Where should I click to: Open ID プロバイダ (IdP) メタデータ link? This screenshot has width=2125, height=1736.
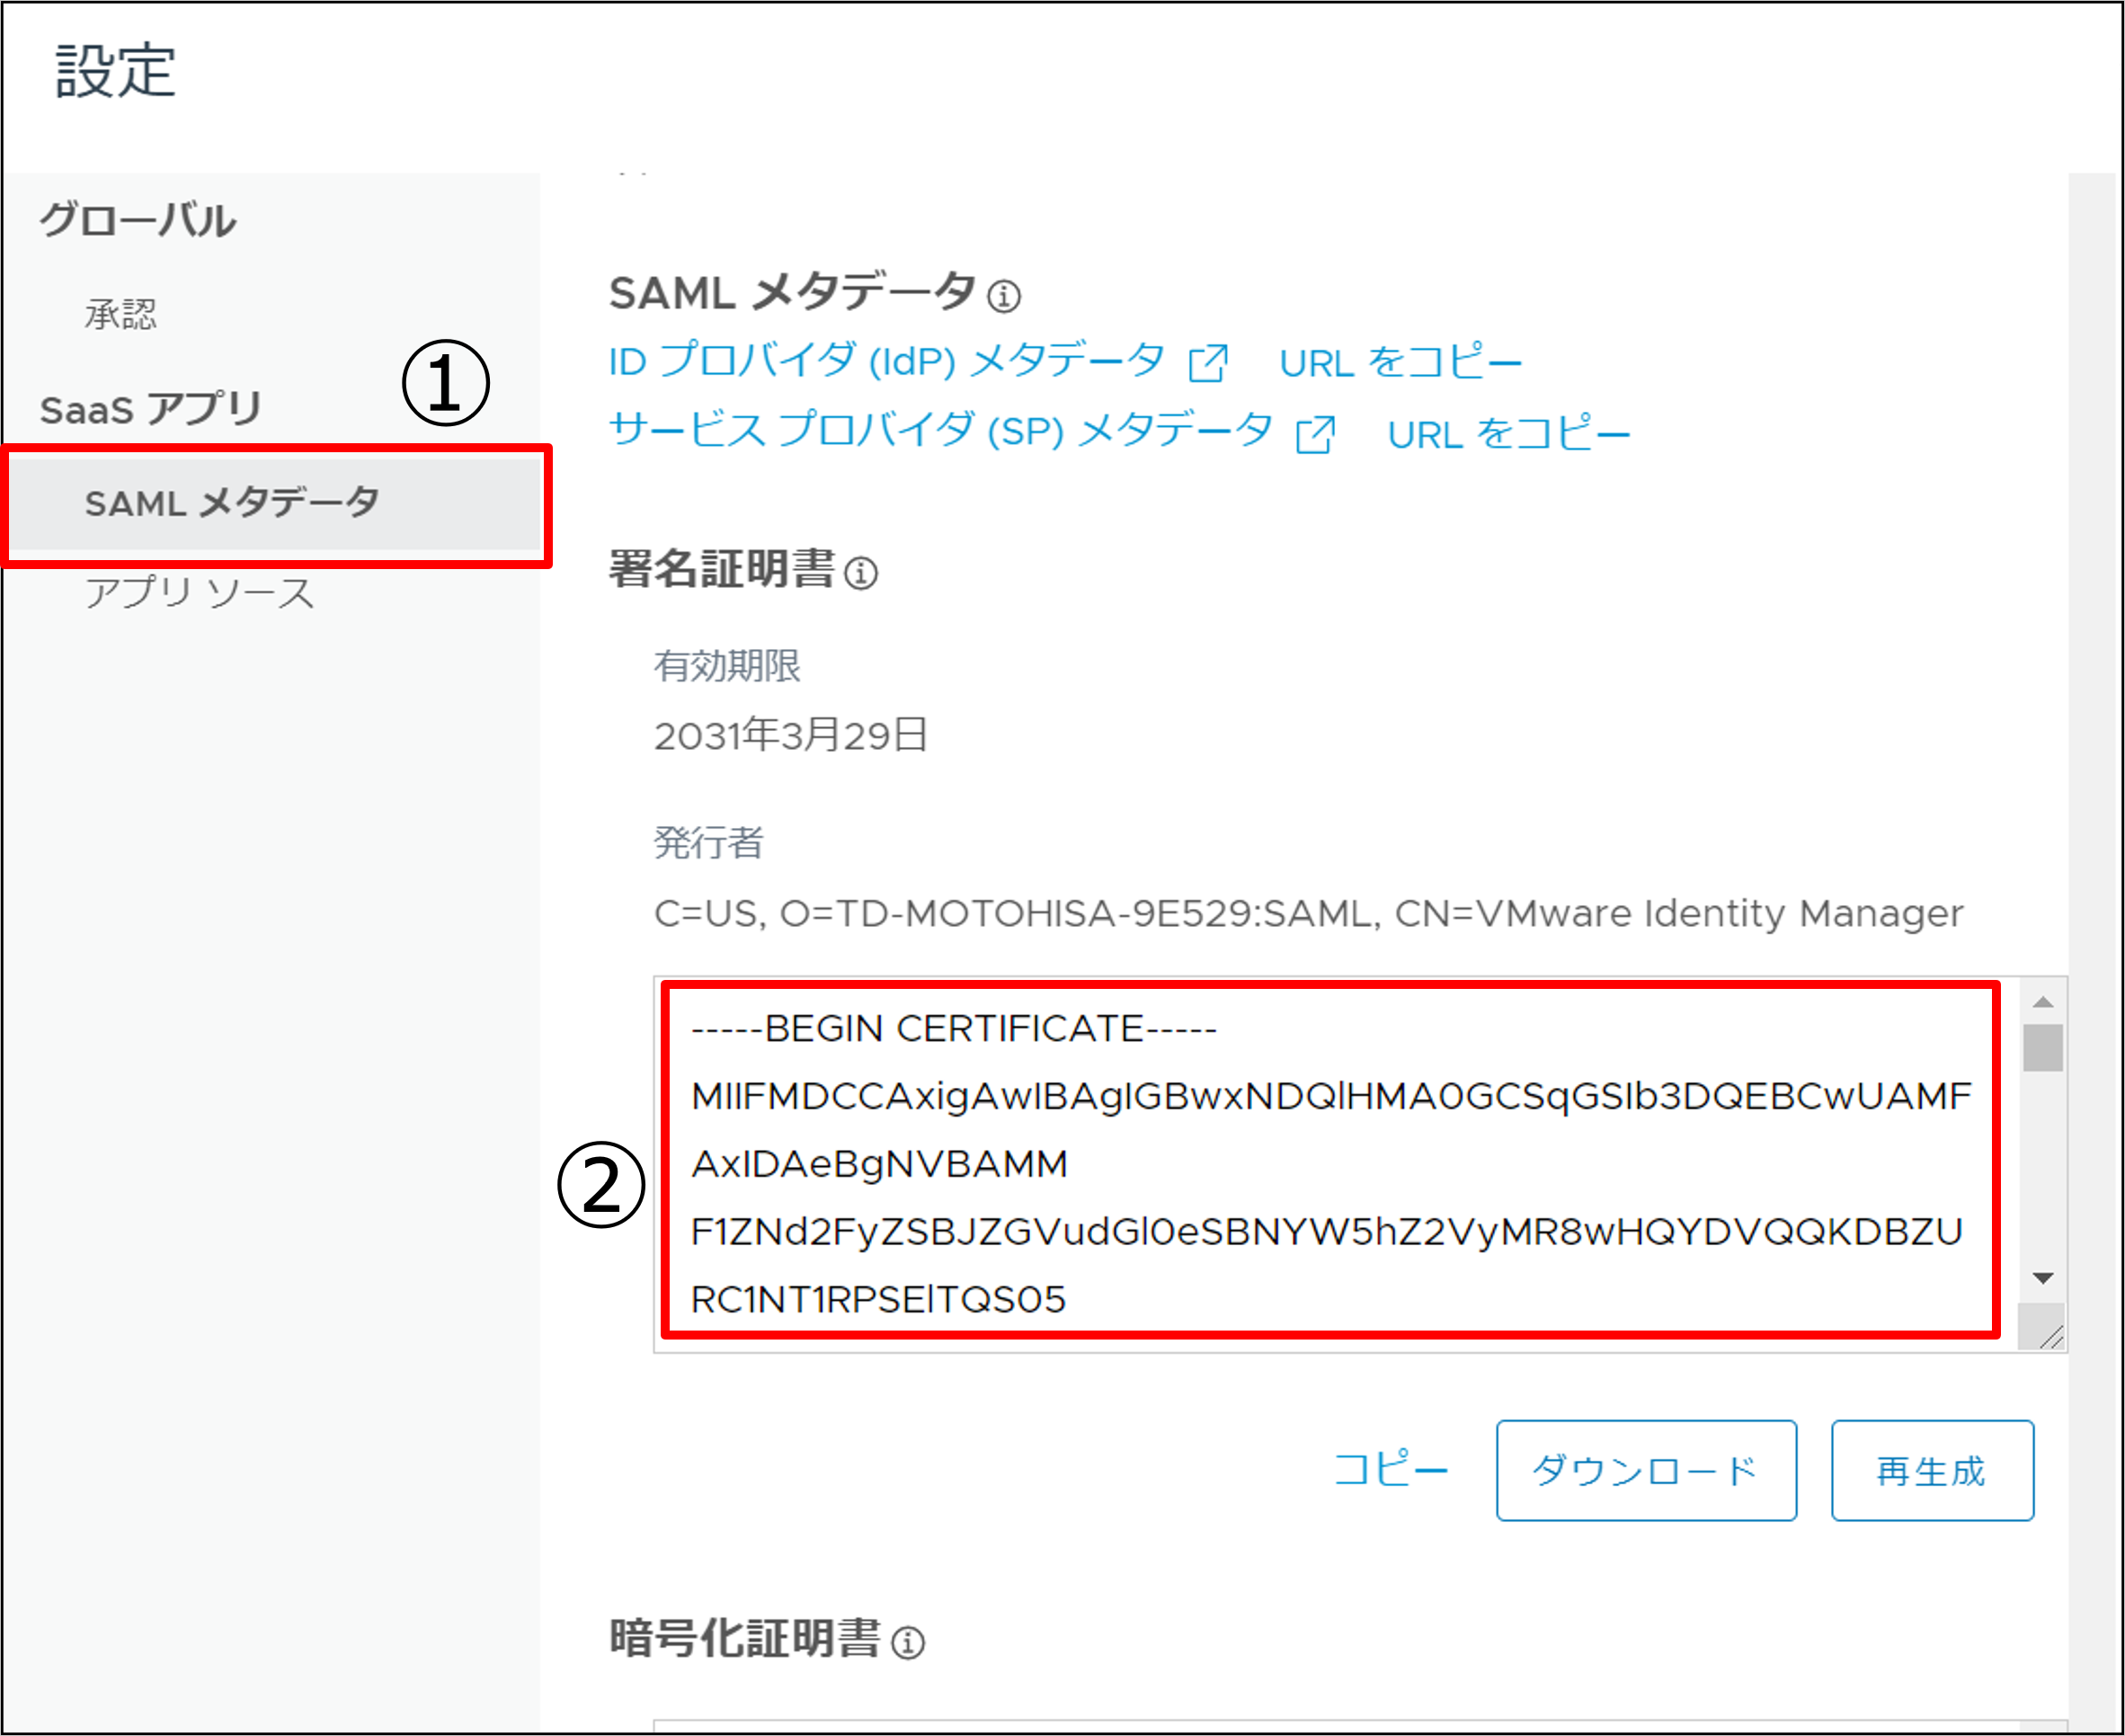coord(886,361)
